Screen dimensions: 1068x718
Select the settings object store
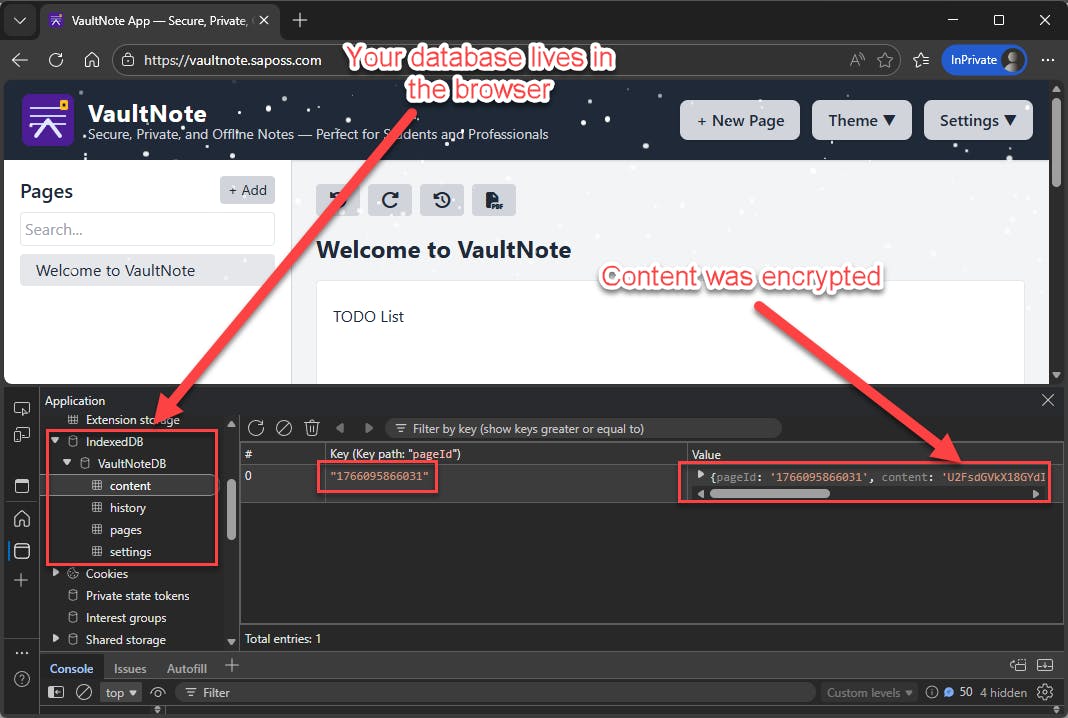[131, 551]
